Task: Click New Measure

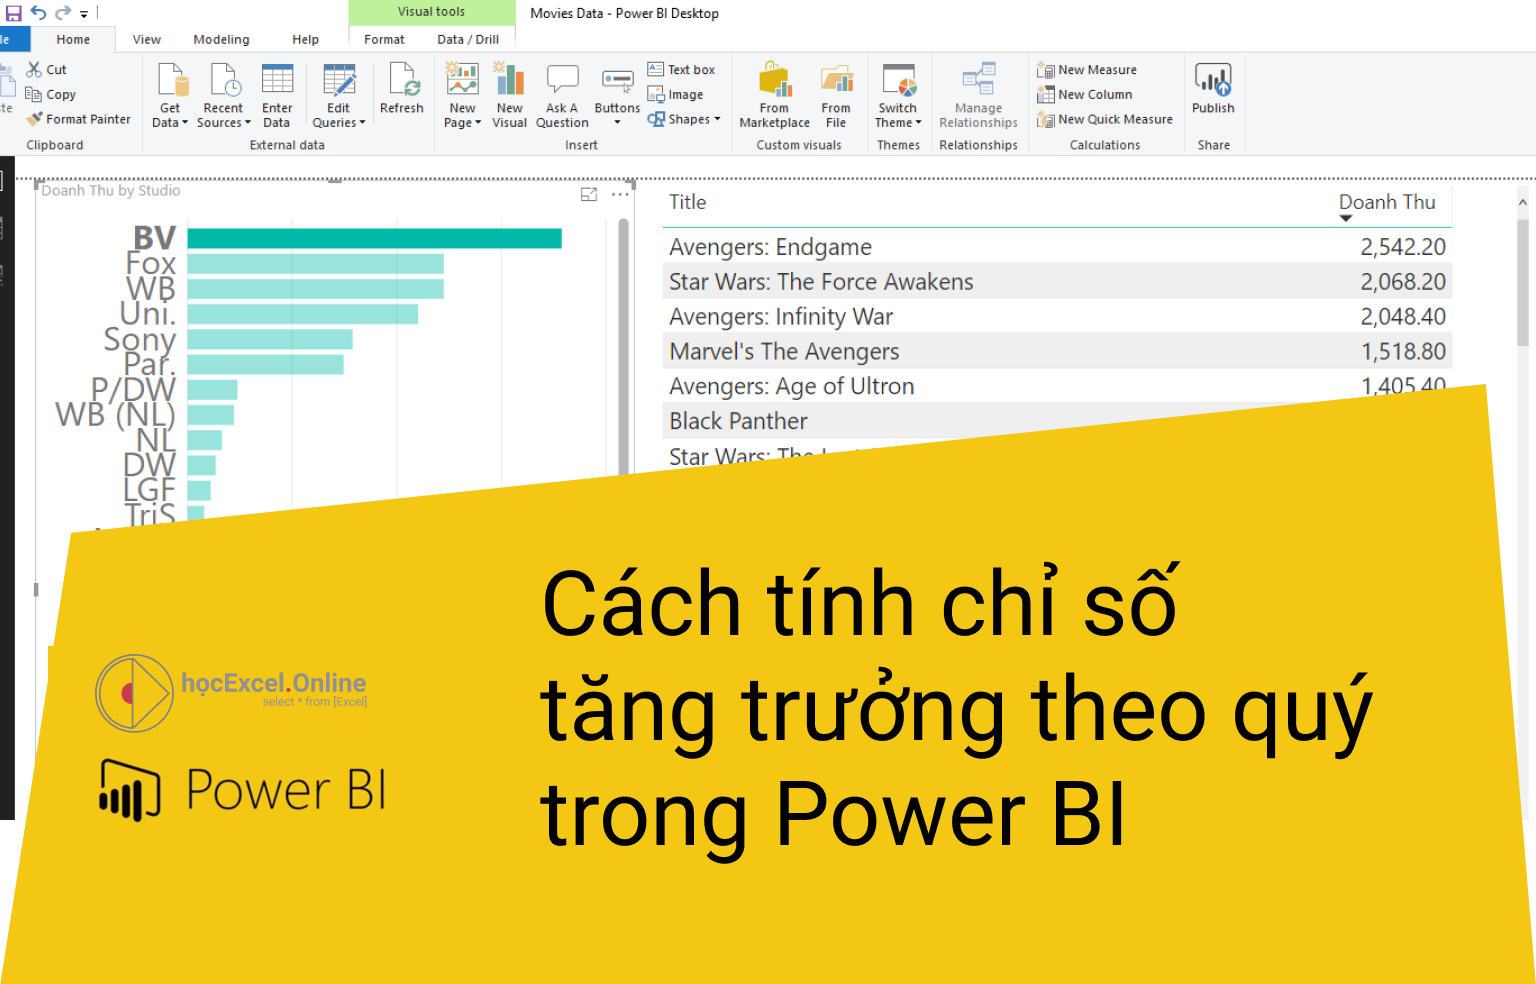Action: coord(1087,69)
